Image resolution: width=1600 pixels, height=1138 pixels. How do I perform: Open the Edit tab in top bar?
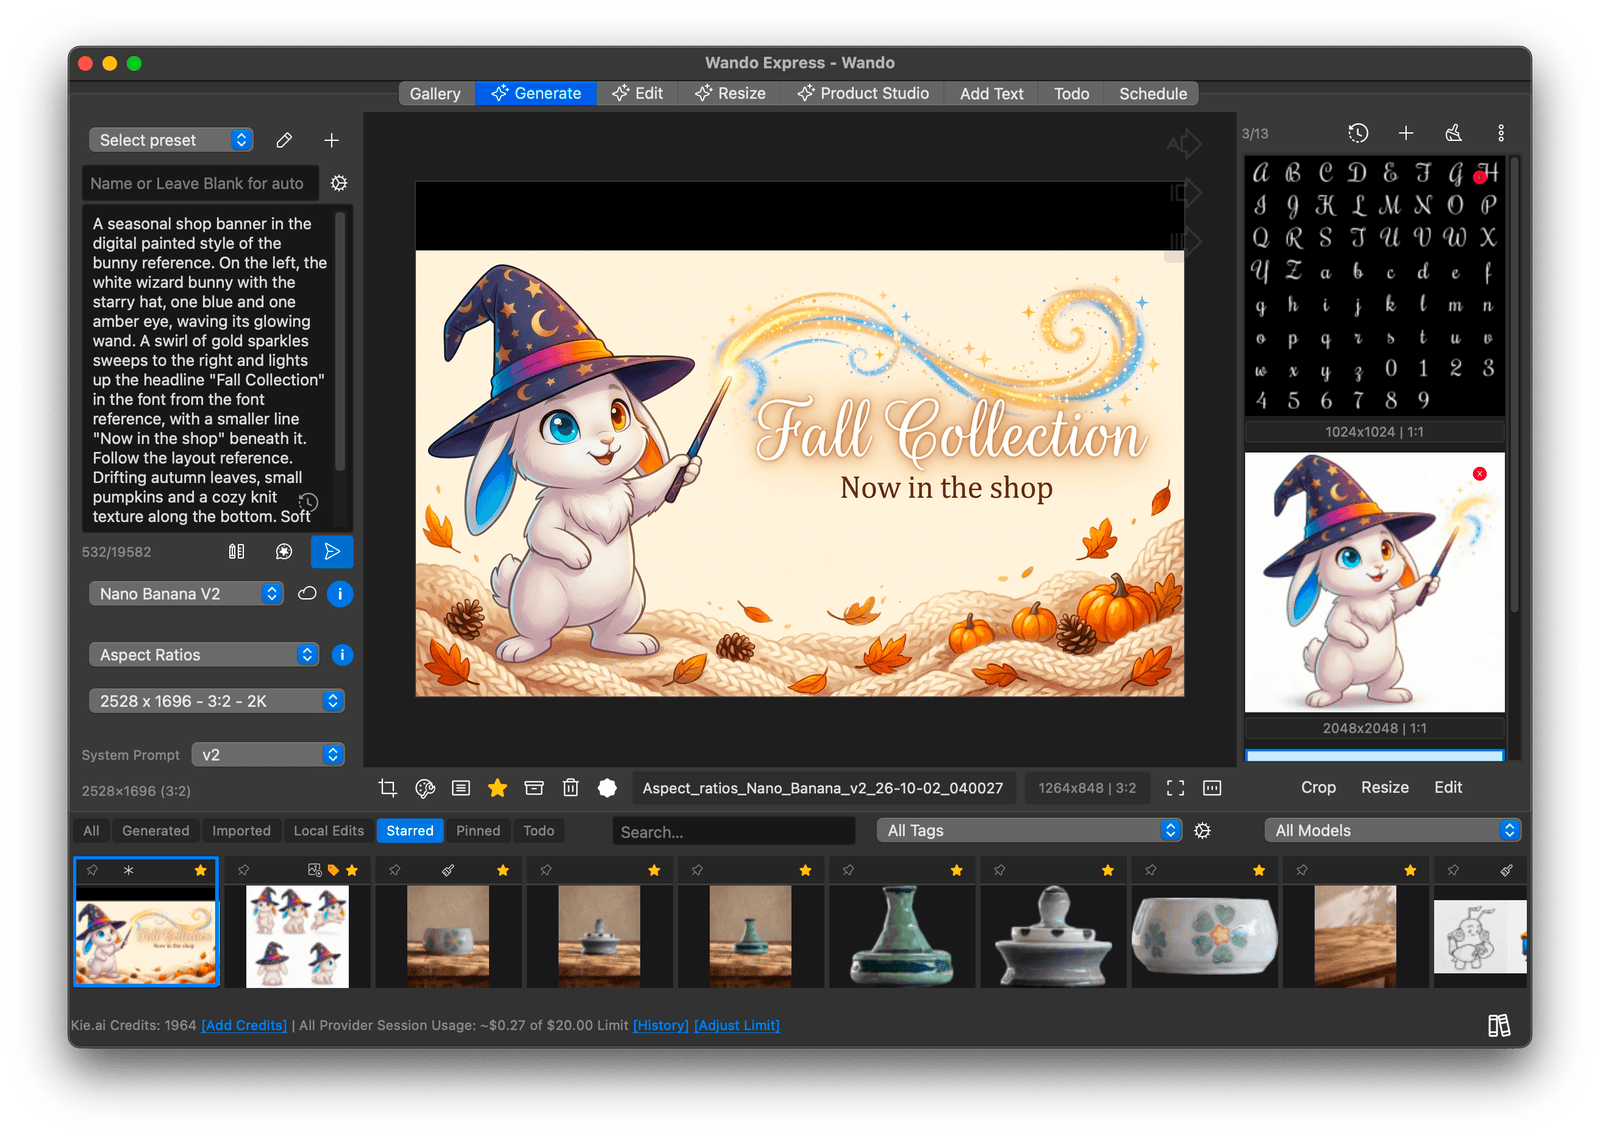tap(638, 93)
